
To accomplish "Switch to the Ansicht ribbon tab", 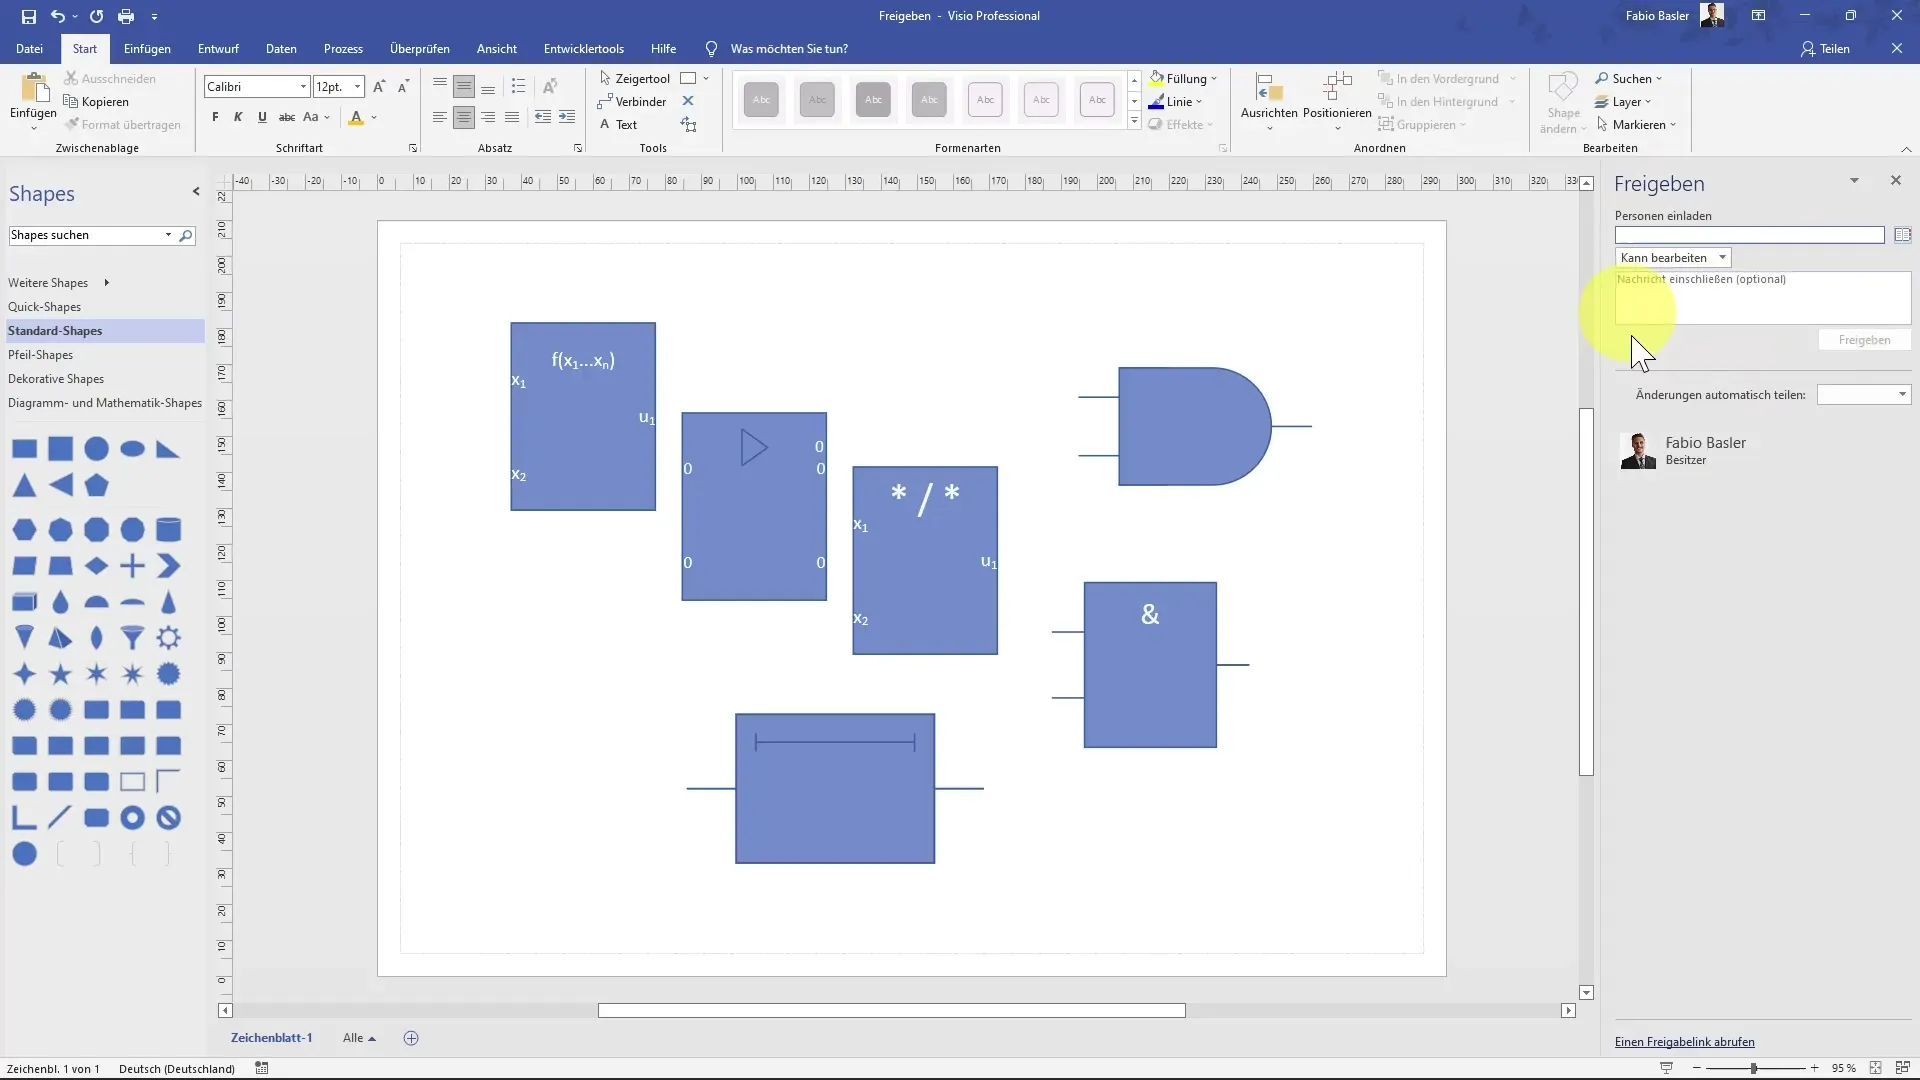I will (497, 49).
